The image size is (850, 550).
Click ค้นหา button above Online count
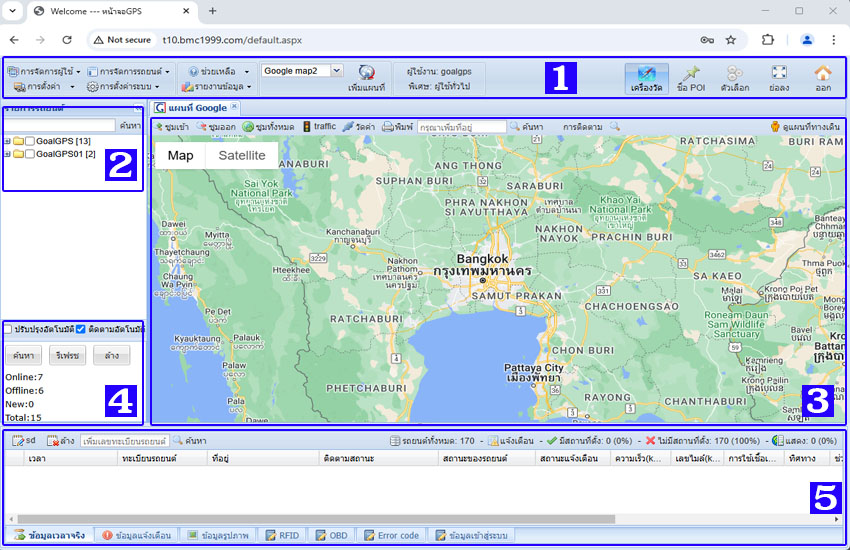(x=23, y=355)
